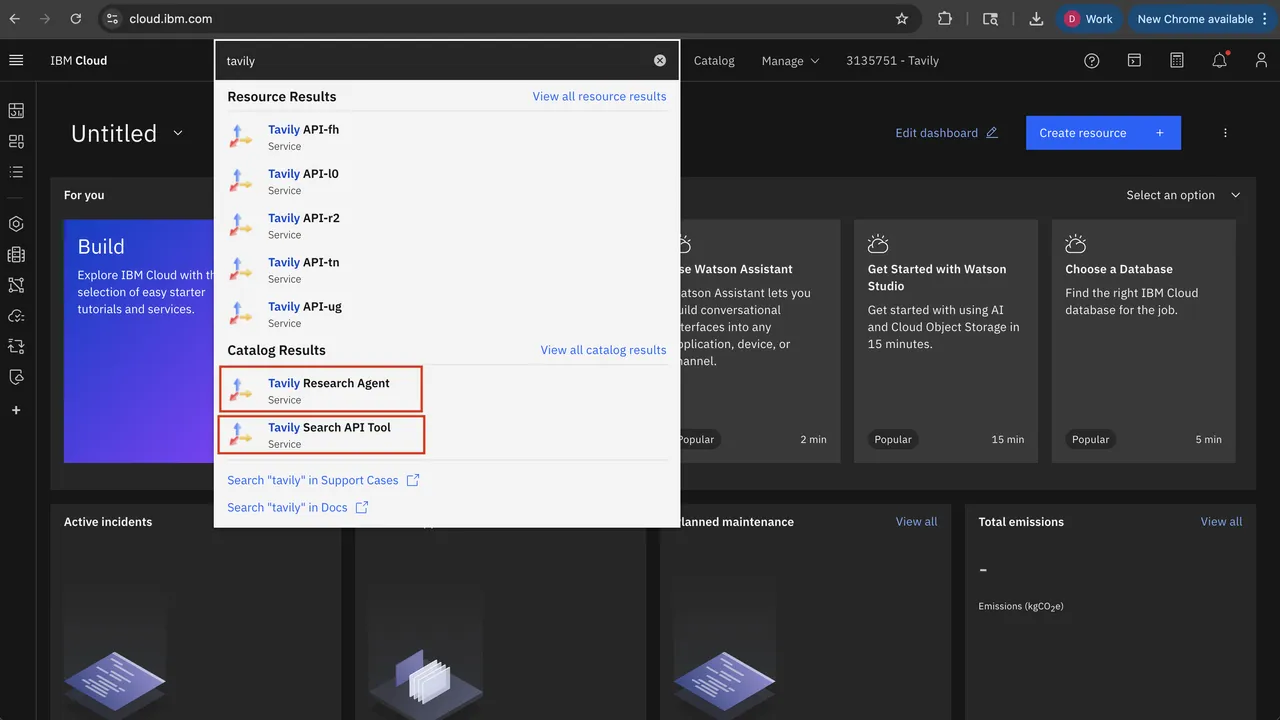Select the Tavily API-l0 resource result
This screenshot has height=720, width=1280.
point(447,181)
